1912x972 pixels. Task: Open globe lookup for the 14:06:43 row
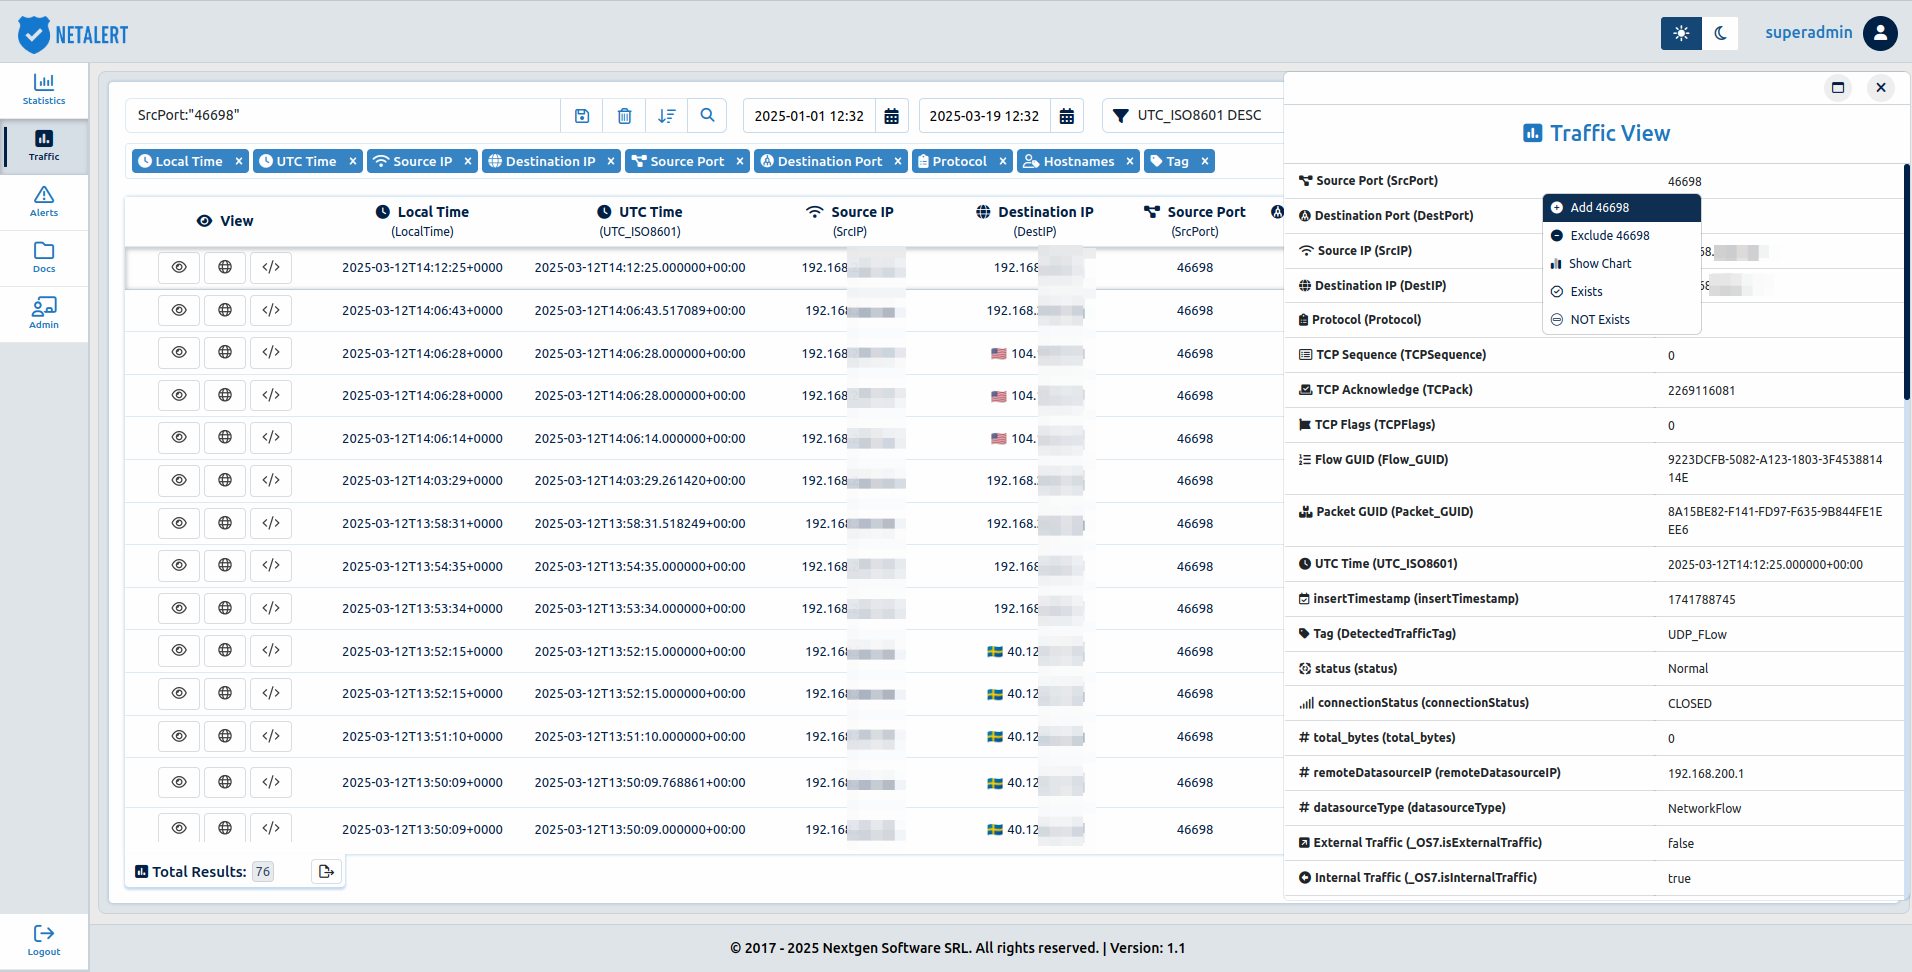pyautogui.click(x=225, y=310)
